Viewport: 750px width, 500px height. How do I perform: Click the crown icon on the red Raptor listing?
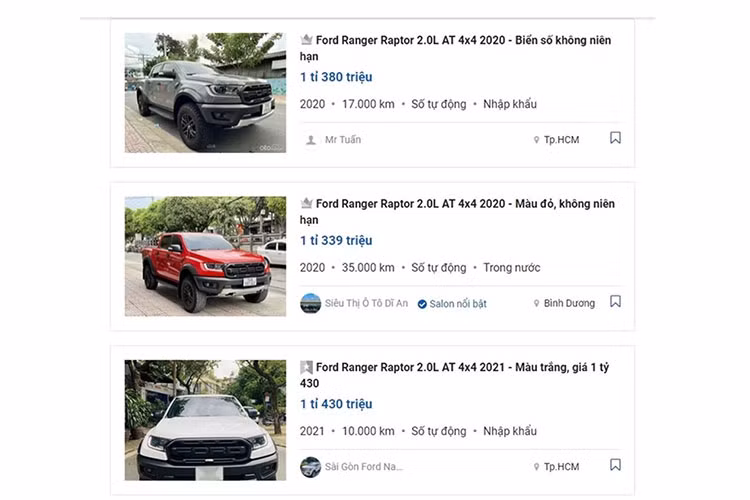[306, 203]
